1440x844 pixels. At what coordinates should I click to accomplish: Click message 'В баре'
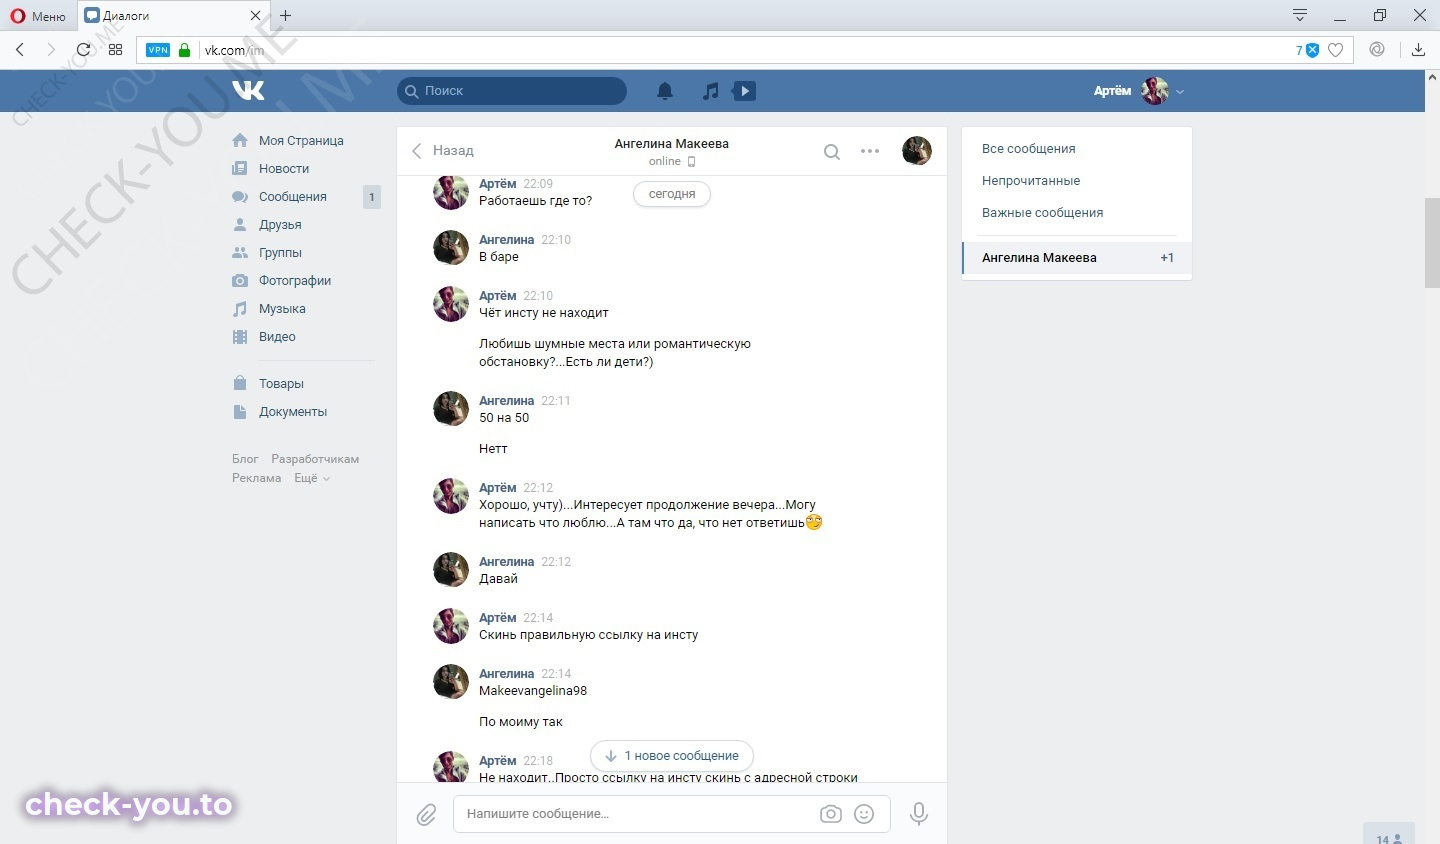[499, 257]
